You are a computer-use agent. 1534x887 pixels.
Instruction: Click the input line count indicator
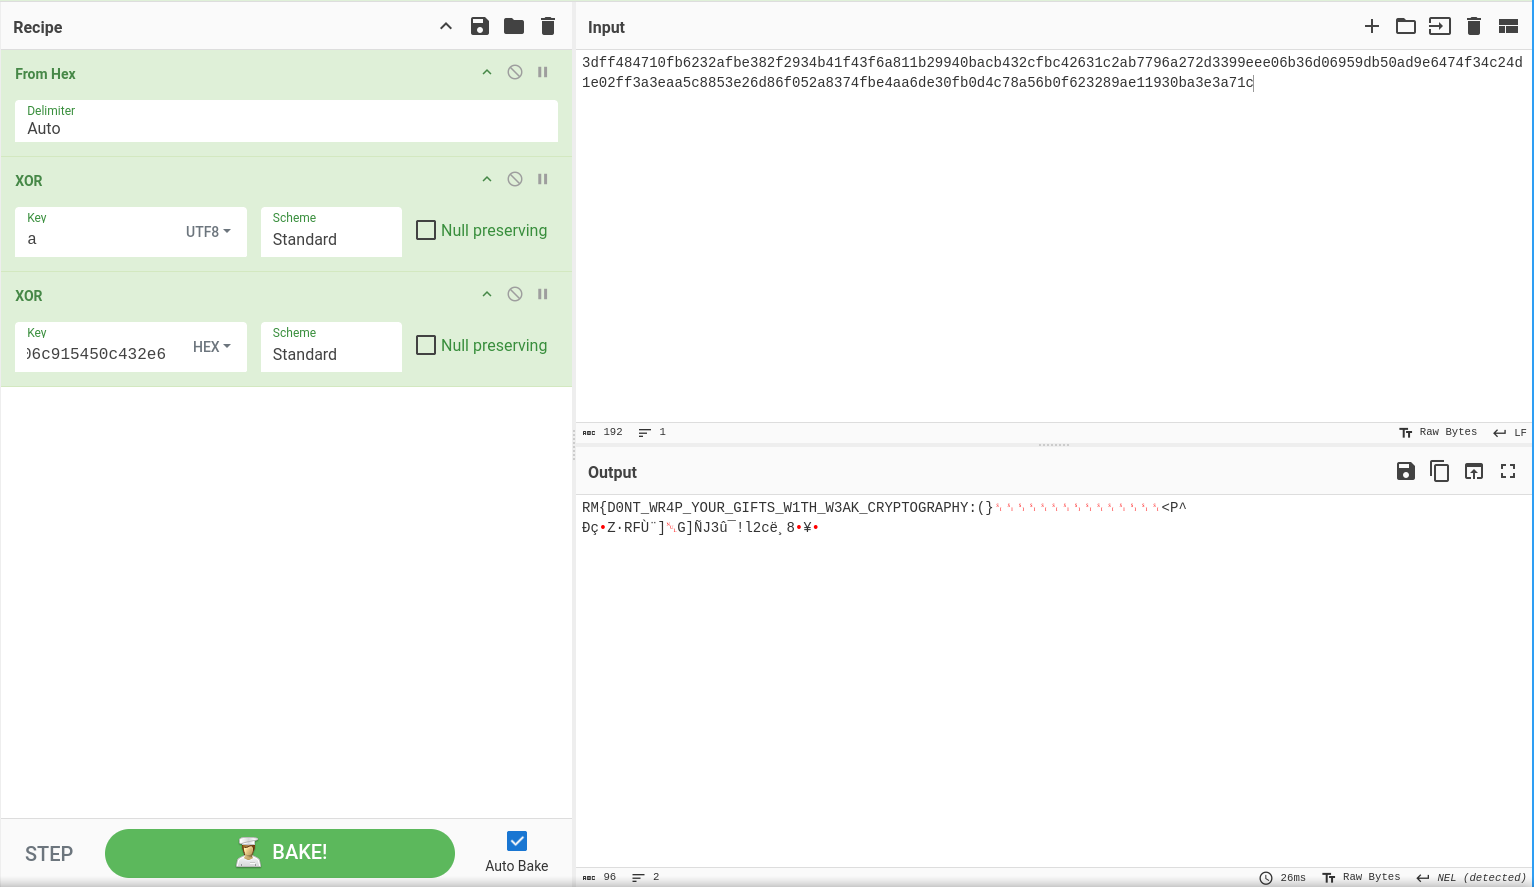pos(652,432)
